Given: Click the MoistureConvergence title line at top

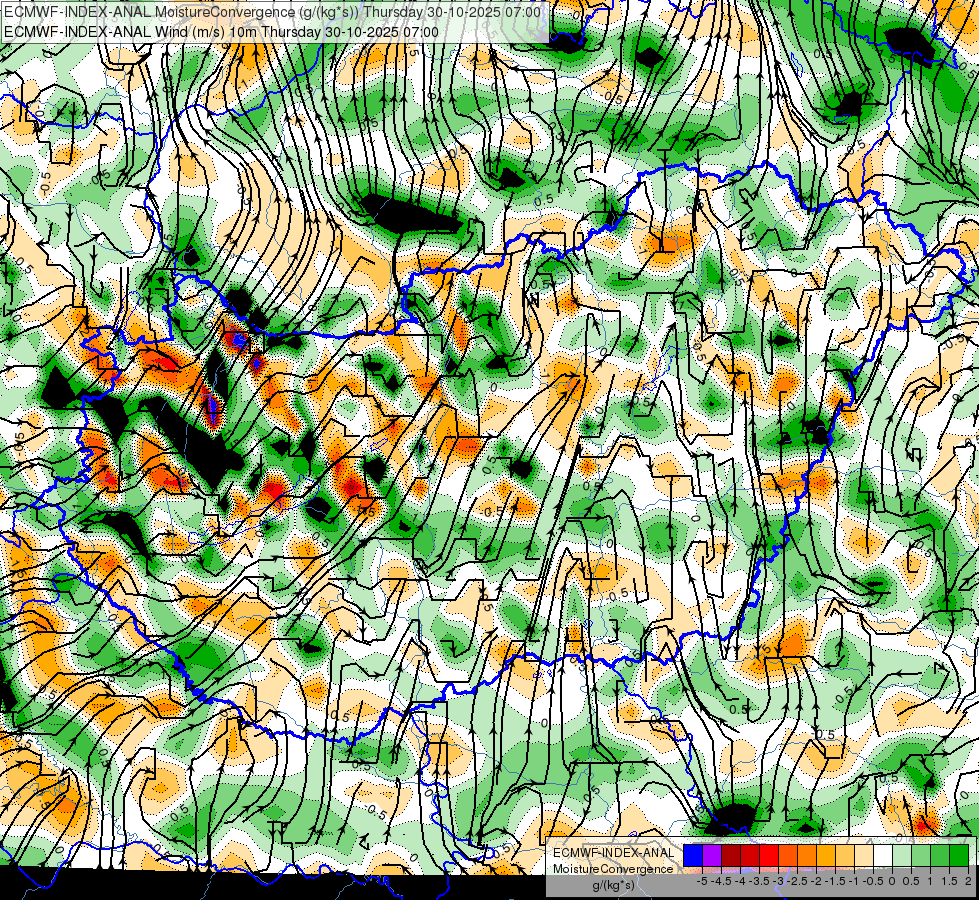Looking at the screenshot, I should (x=272, y=12).
